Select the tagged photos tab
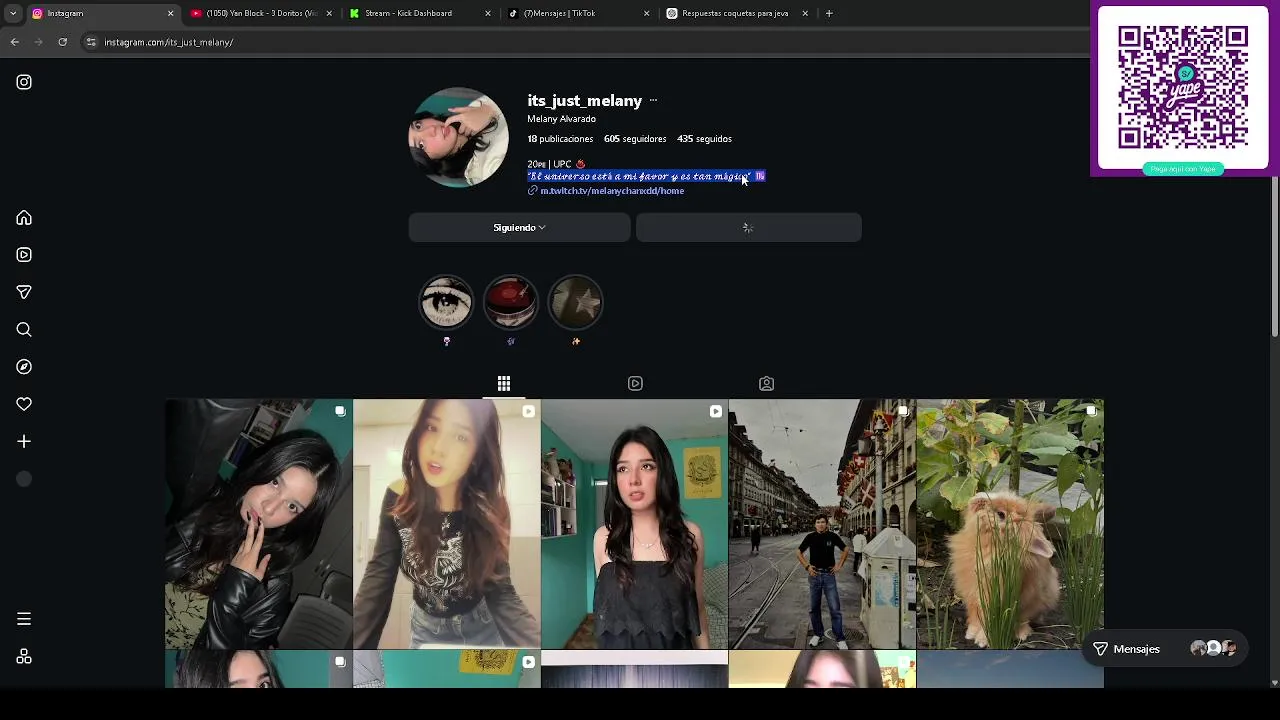 (766, 384)
